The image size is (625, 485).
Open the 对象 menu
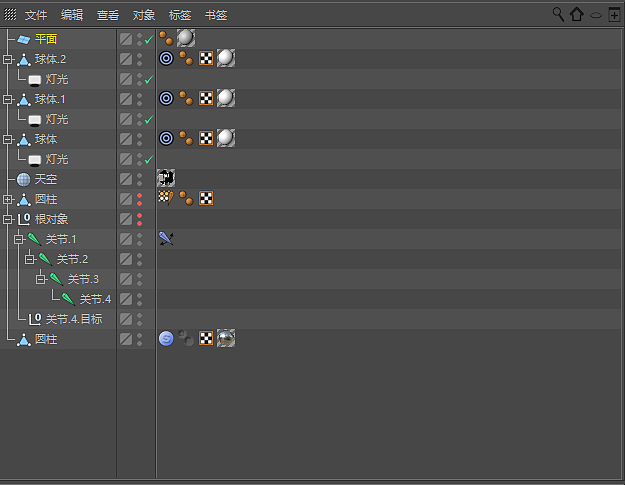(x=144, y=16)
